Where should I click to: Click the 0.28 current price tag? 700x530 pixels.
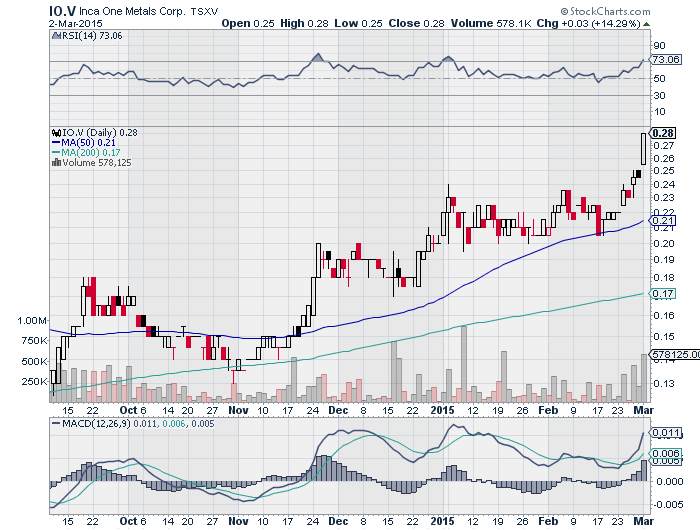(x=662, y=133)
